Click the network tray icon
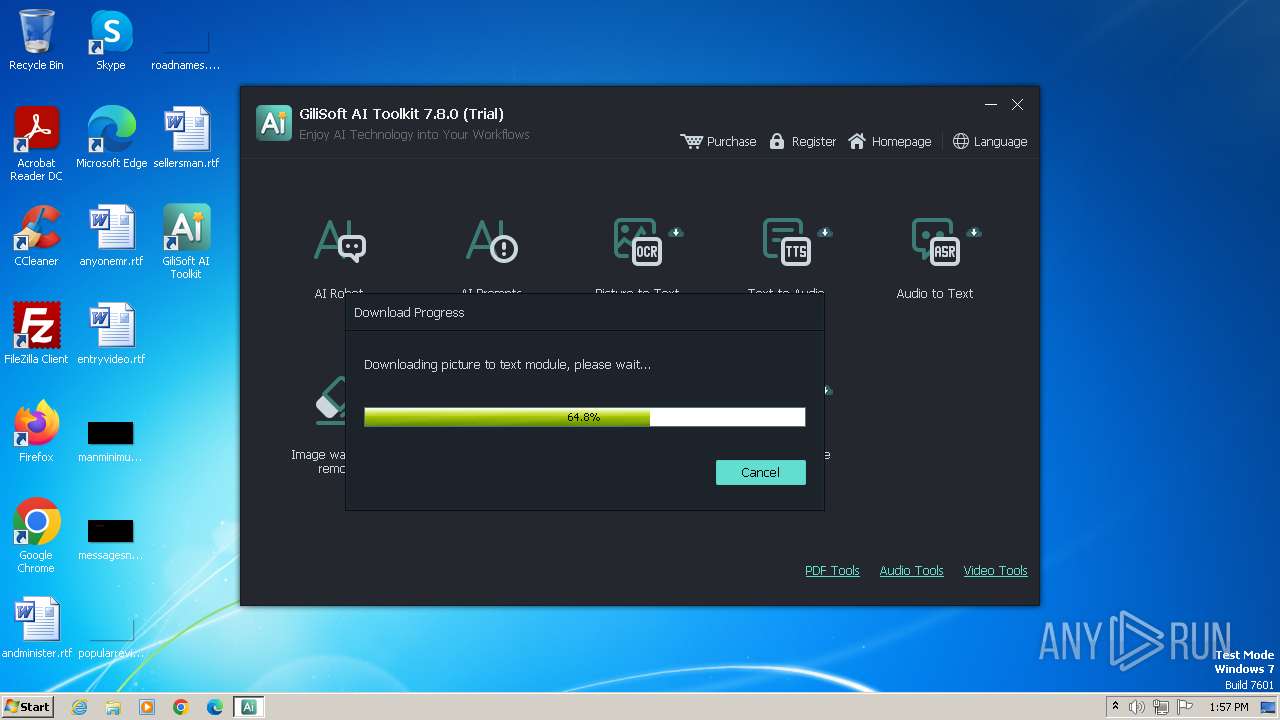This screenshot has height=720, width=1280. (1161, 707)
